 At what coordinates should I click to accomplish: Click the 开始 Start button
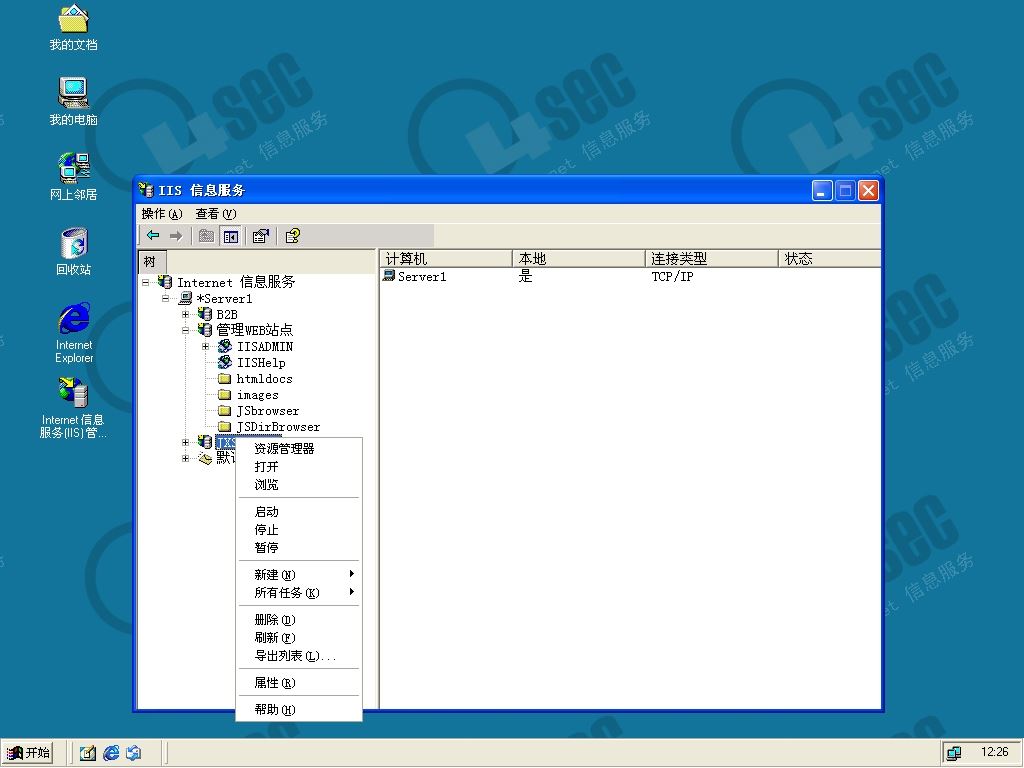(28, 753)
